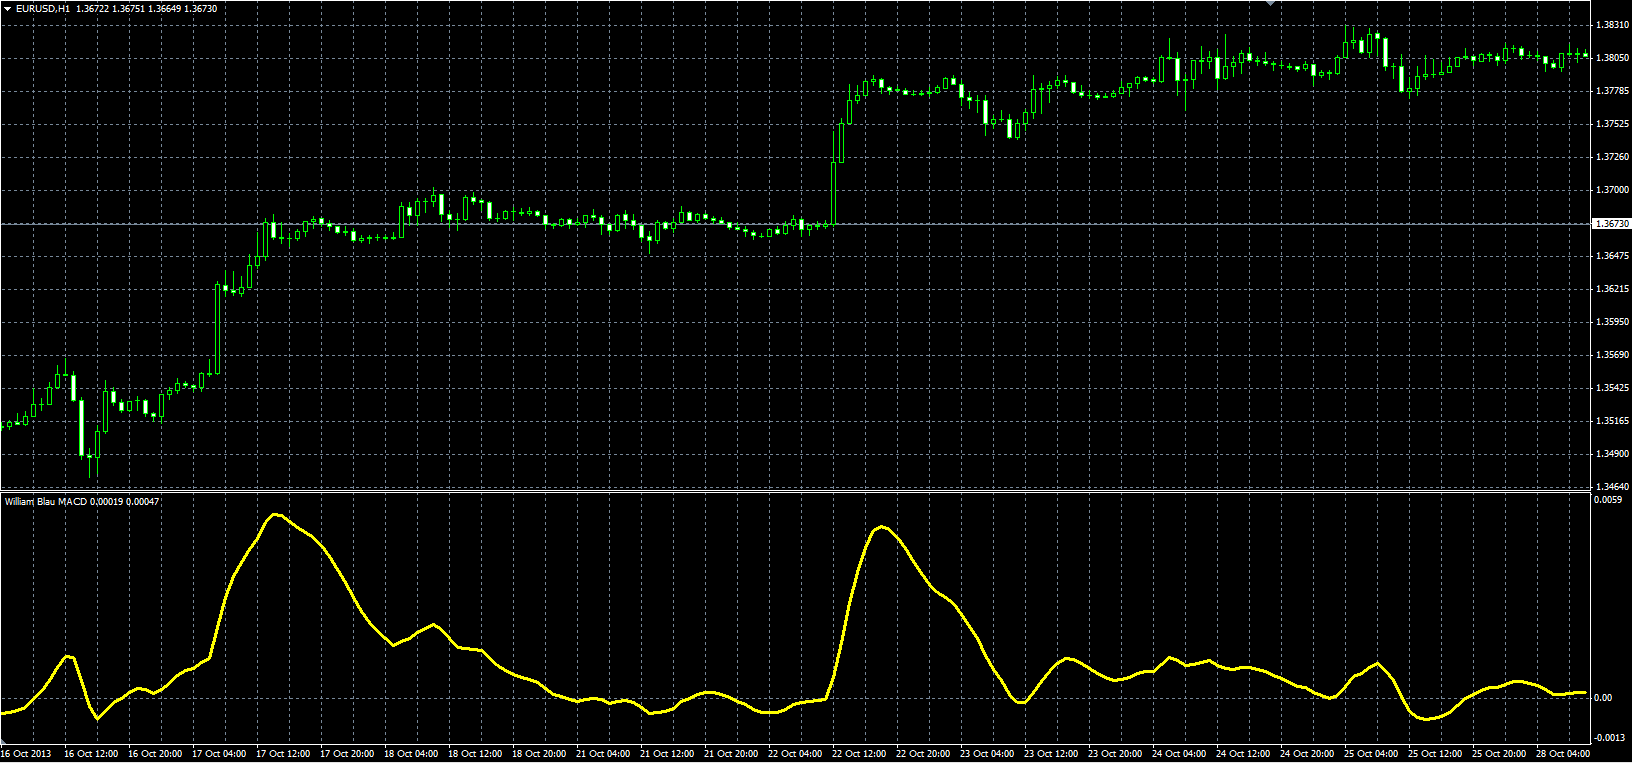Click the 17 Oct 12:00 time label
This screenshot has height=763, width=1632.
283,754
